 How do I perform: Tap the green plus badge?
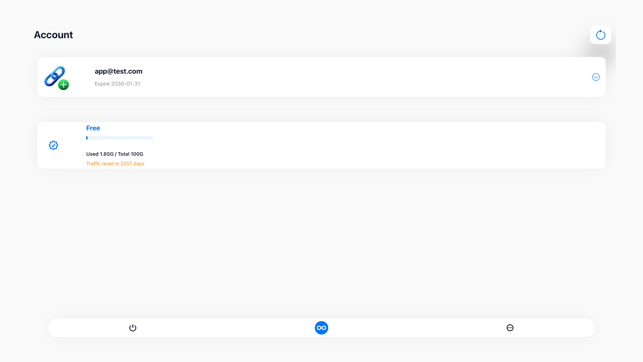(x=64, y=85)
